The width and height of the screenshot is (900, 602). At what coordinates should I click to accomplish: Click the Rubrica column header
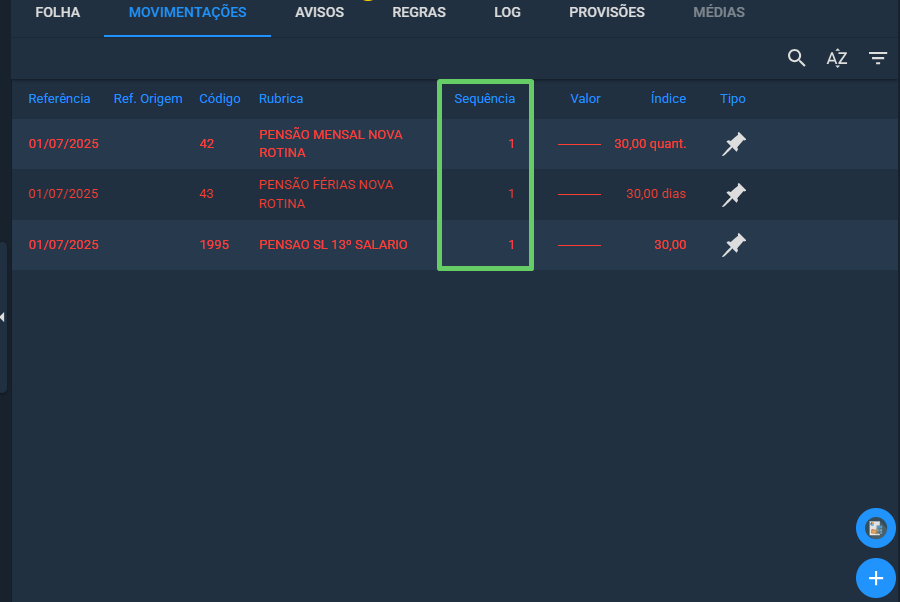click(x=281, y=99)
